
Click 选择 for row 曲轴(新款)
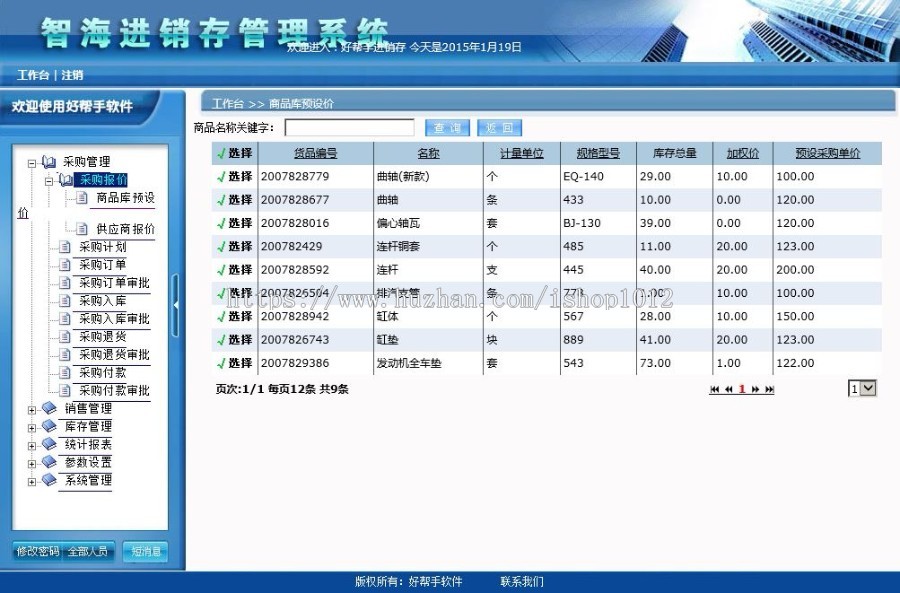[x=235, y=176]
